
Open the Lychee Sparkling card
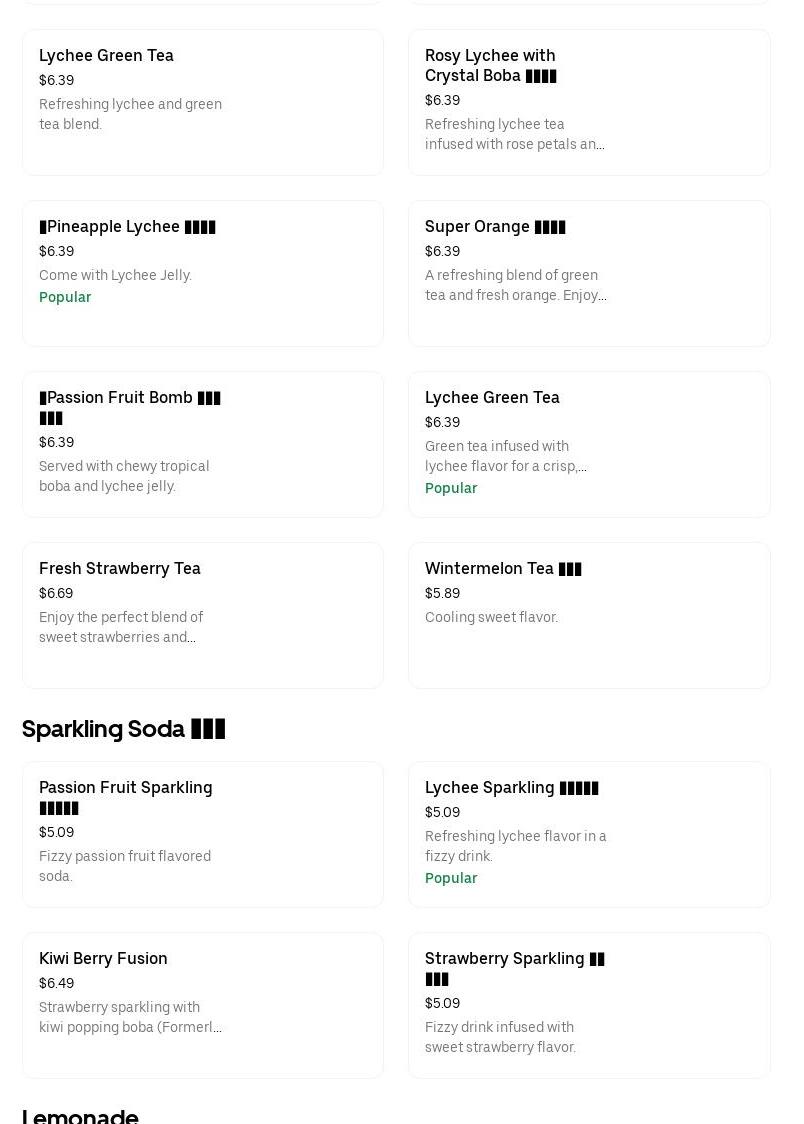pyautogui.click(x=589, y=834)
